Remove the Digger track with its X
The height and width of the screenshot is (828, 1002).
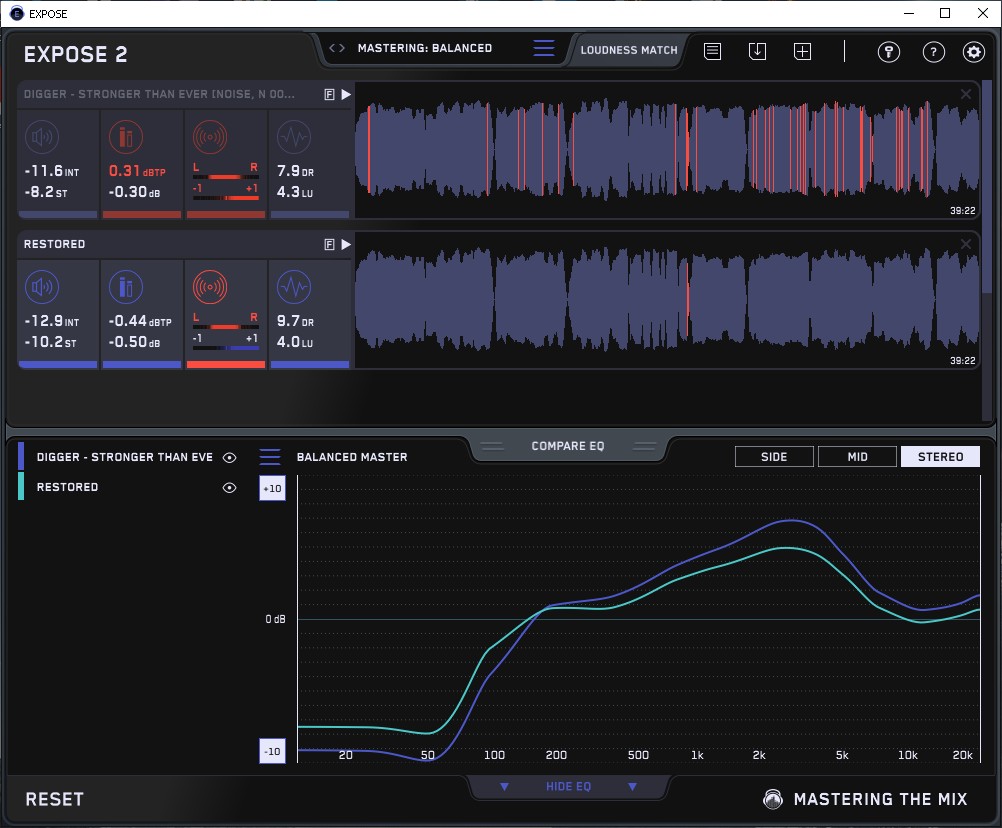tap(966, 94)
